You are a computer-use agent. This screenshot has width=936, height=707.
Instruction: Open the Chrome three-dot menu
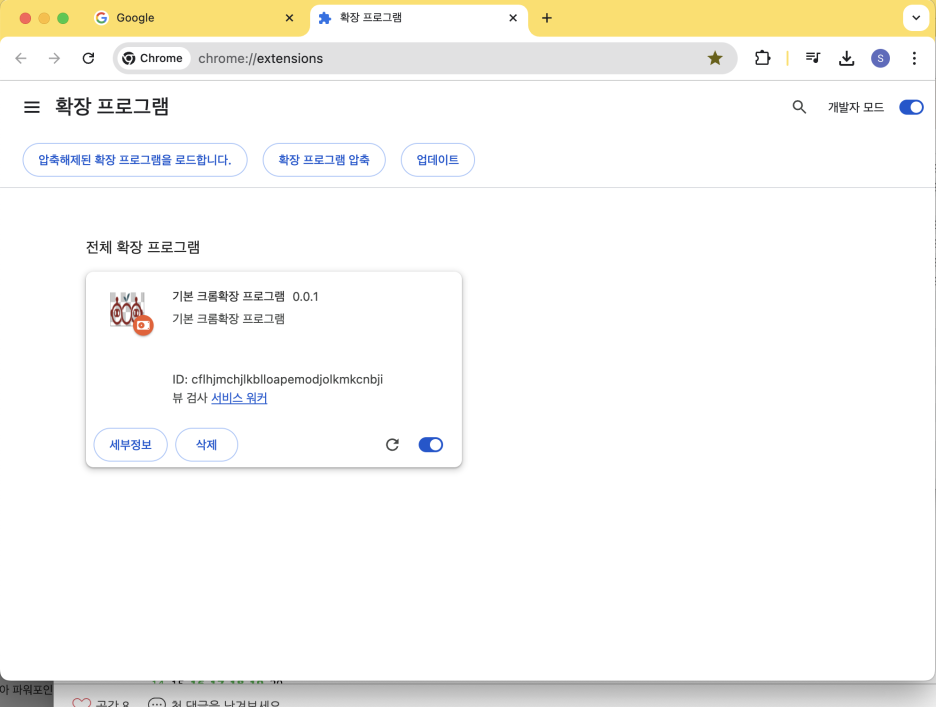914,58
